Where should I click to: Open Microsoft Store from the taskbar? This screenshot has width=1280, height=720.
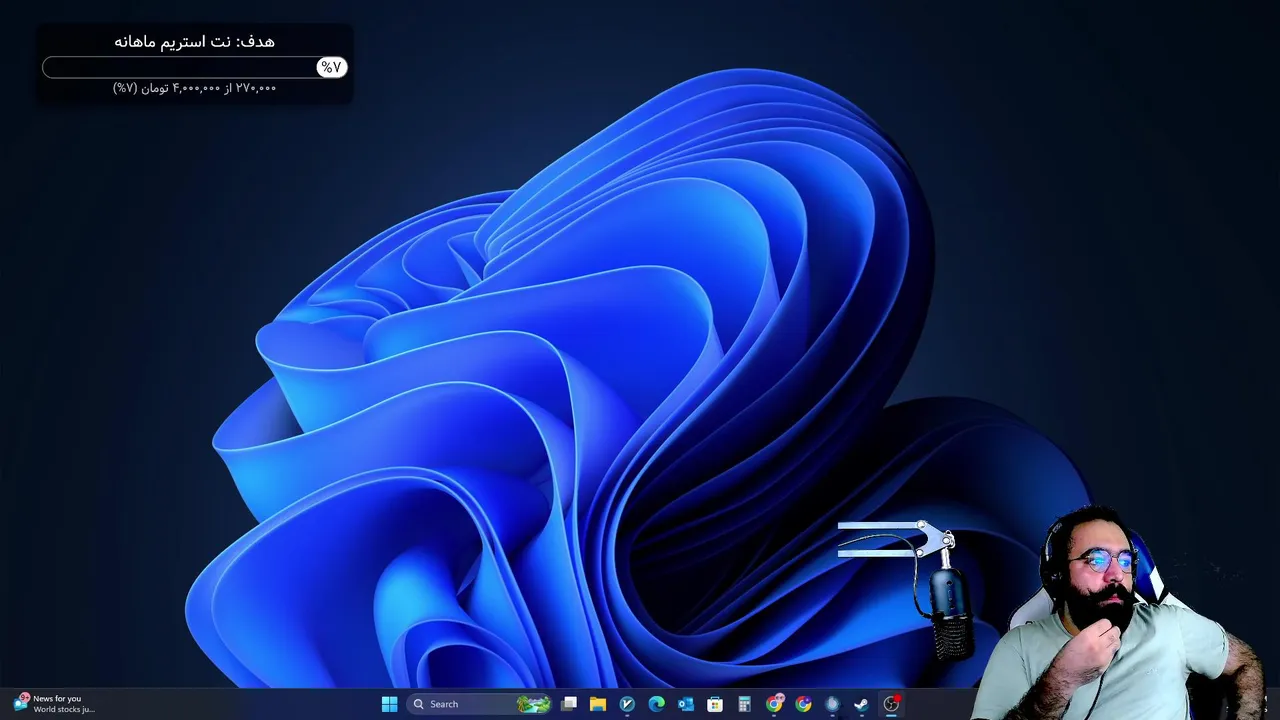pos(715,704)
